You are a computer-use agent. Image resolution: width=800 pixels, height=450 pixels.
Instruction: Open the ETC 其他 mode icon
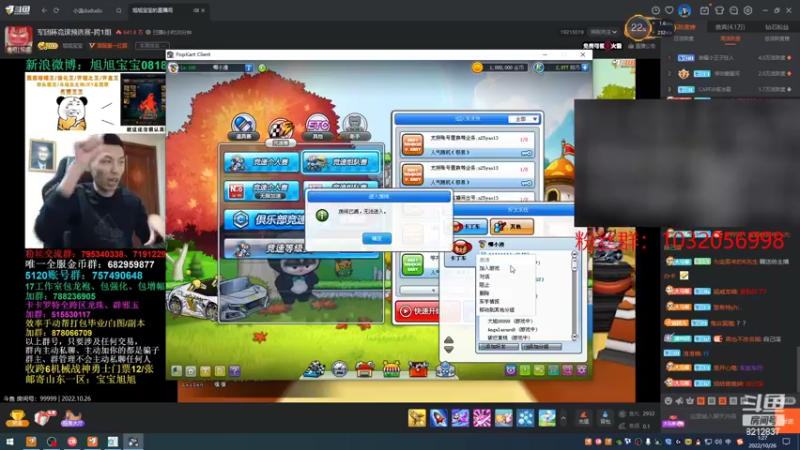(x=317, y=127)
